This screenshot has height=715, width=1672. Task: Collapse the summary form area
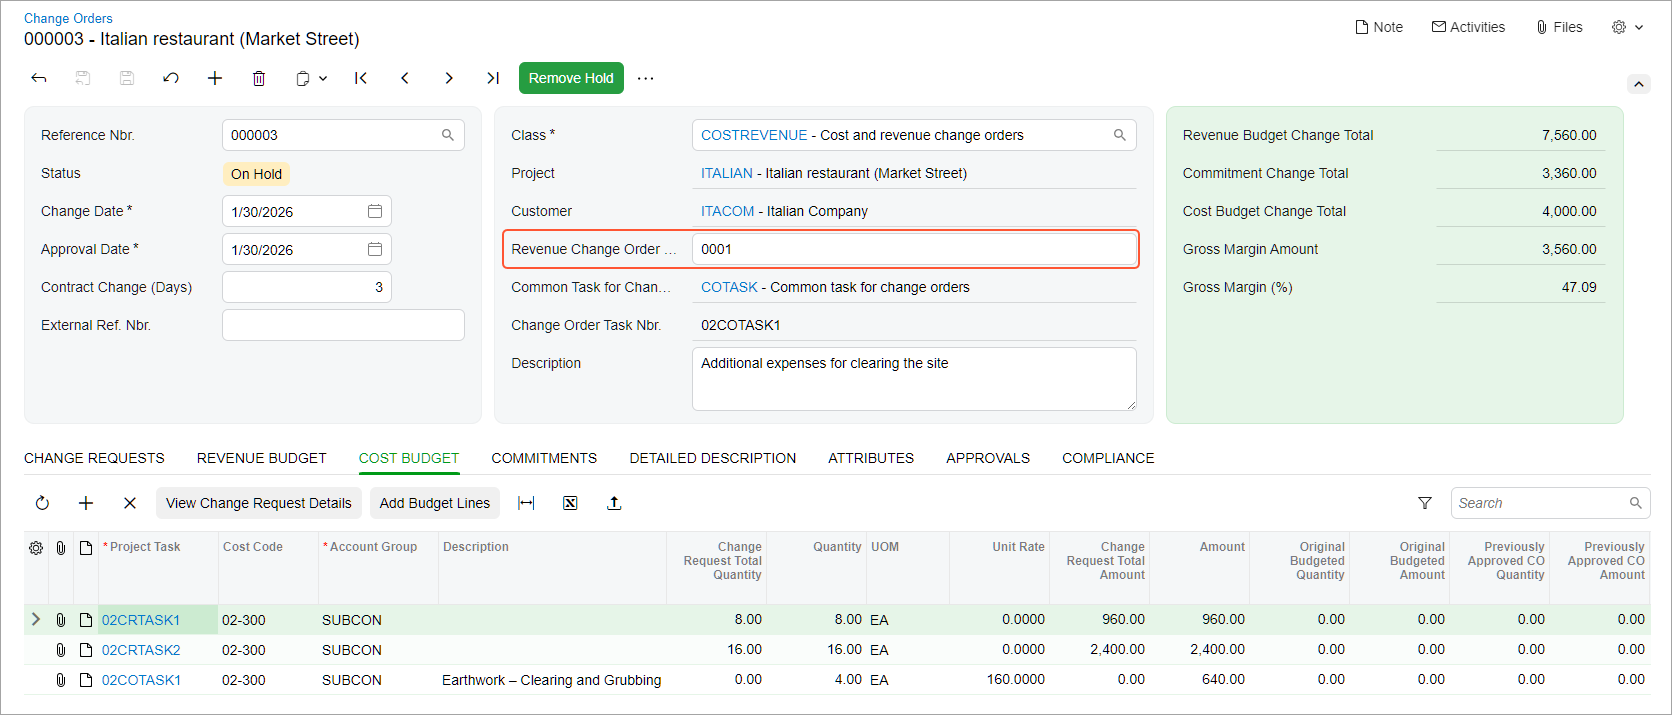[1639, 84]
